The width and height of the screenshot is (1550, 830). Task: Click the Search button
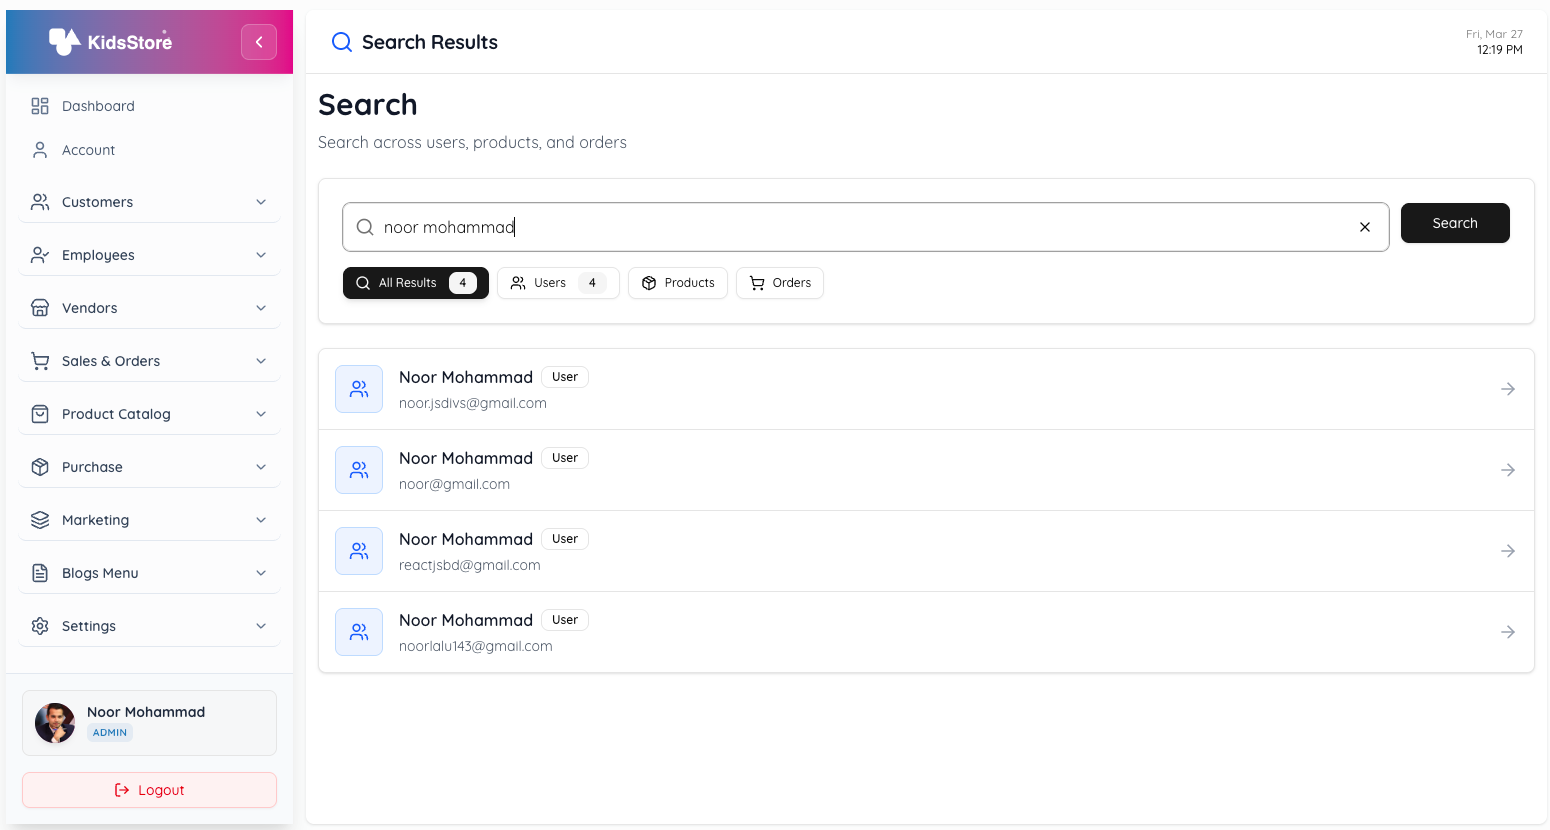[1455, 222]
